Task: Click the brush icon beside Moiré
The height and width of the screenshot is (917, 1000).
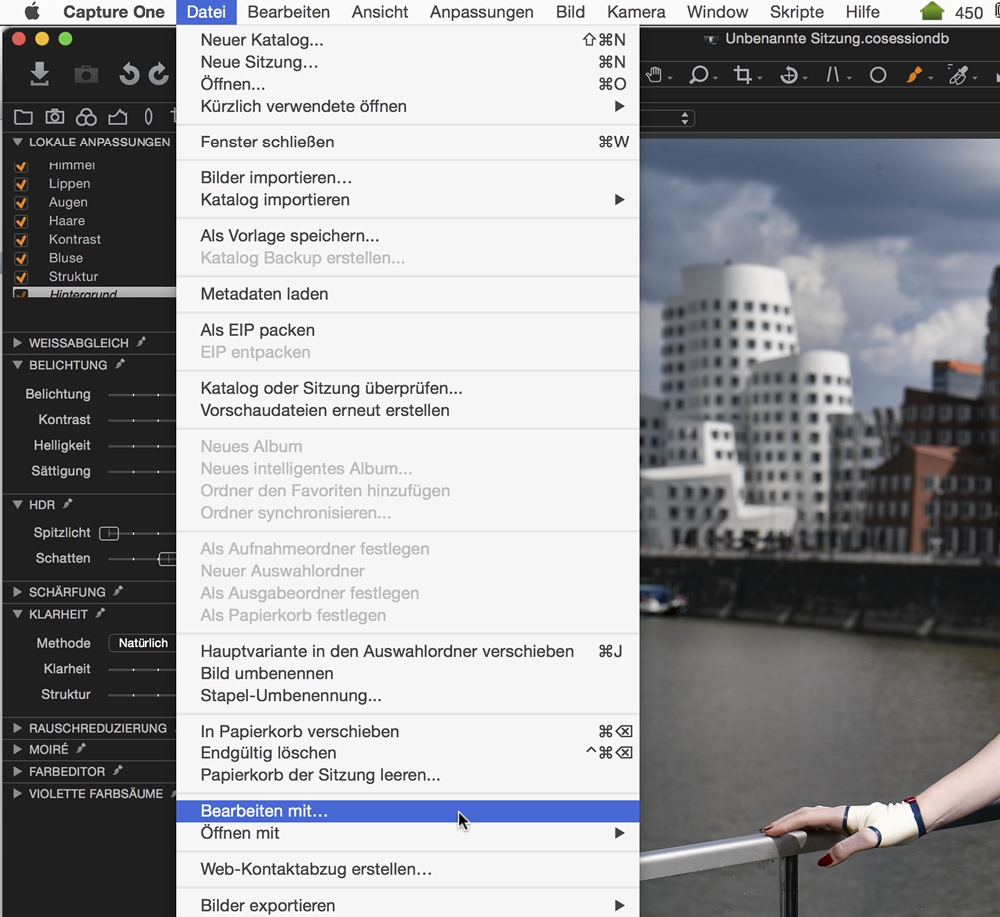Action: pyautogui.click(x=81, y=749)
